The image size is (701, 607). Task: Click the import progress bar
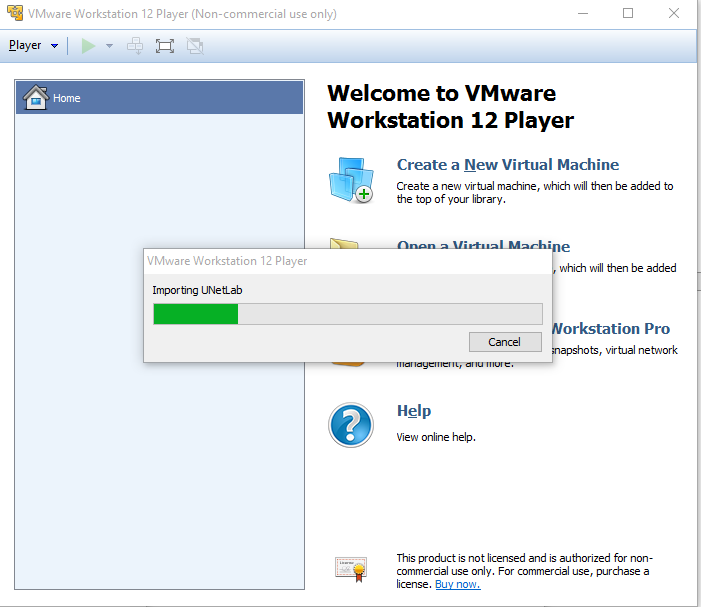348,314
